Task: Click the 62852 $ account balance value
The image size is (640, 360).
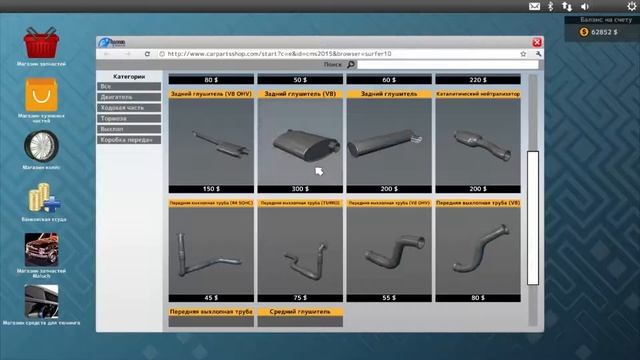Action: 604,32
